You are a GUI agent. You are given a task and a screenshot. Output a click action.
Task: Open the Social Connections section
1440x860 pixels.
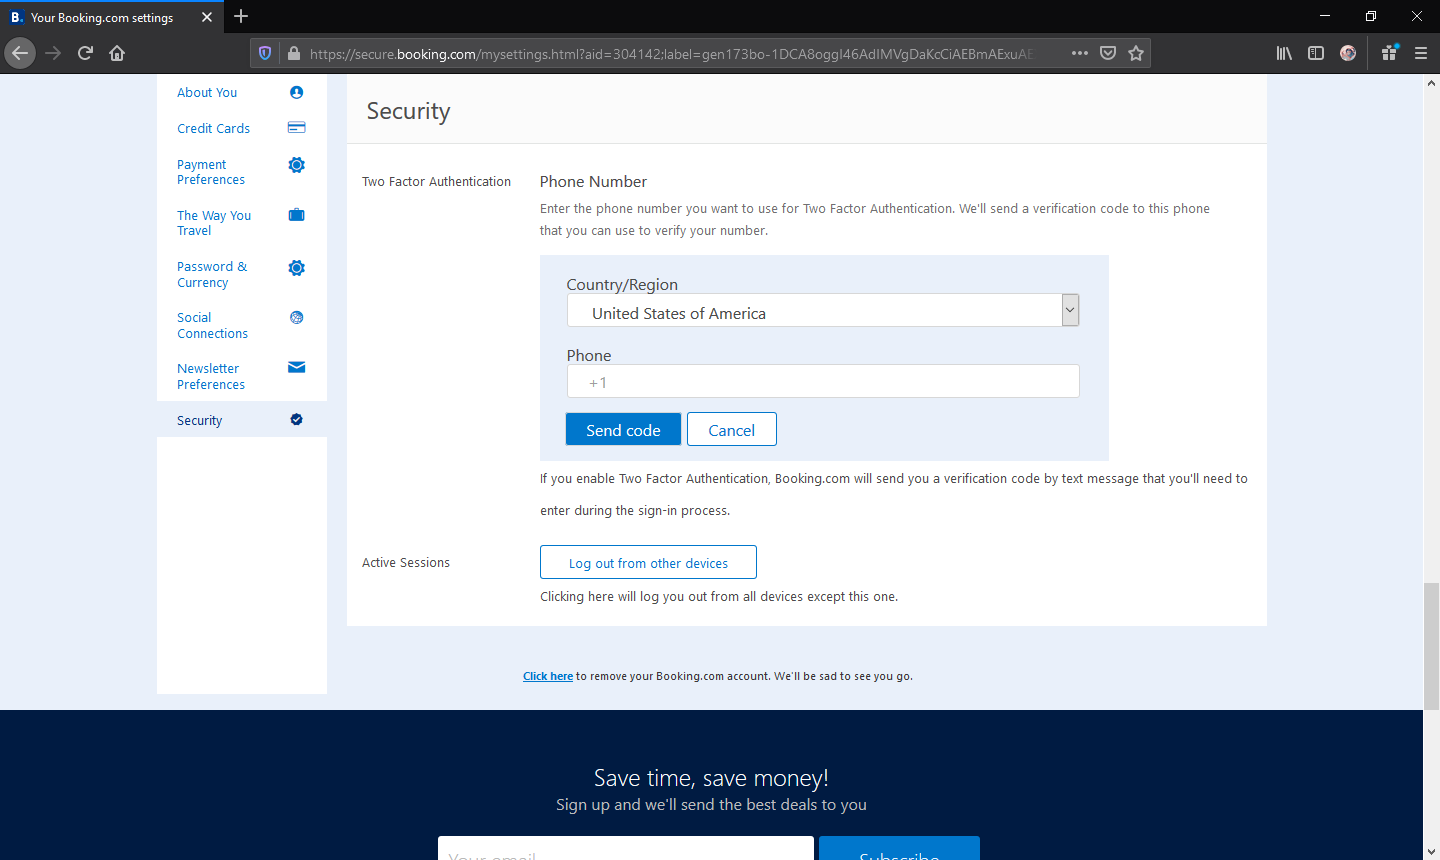coord(212,325)
